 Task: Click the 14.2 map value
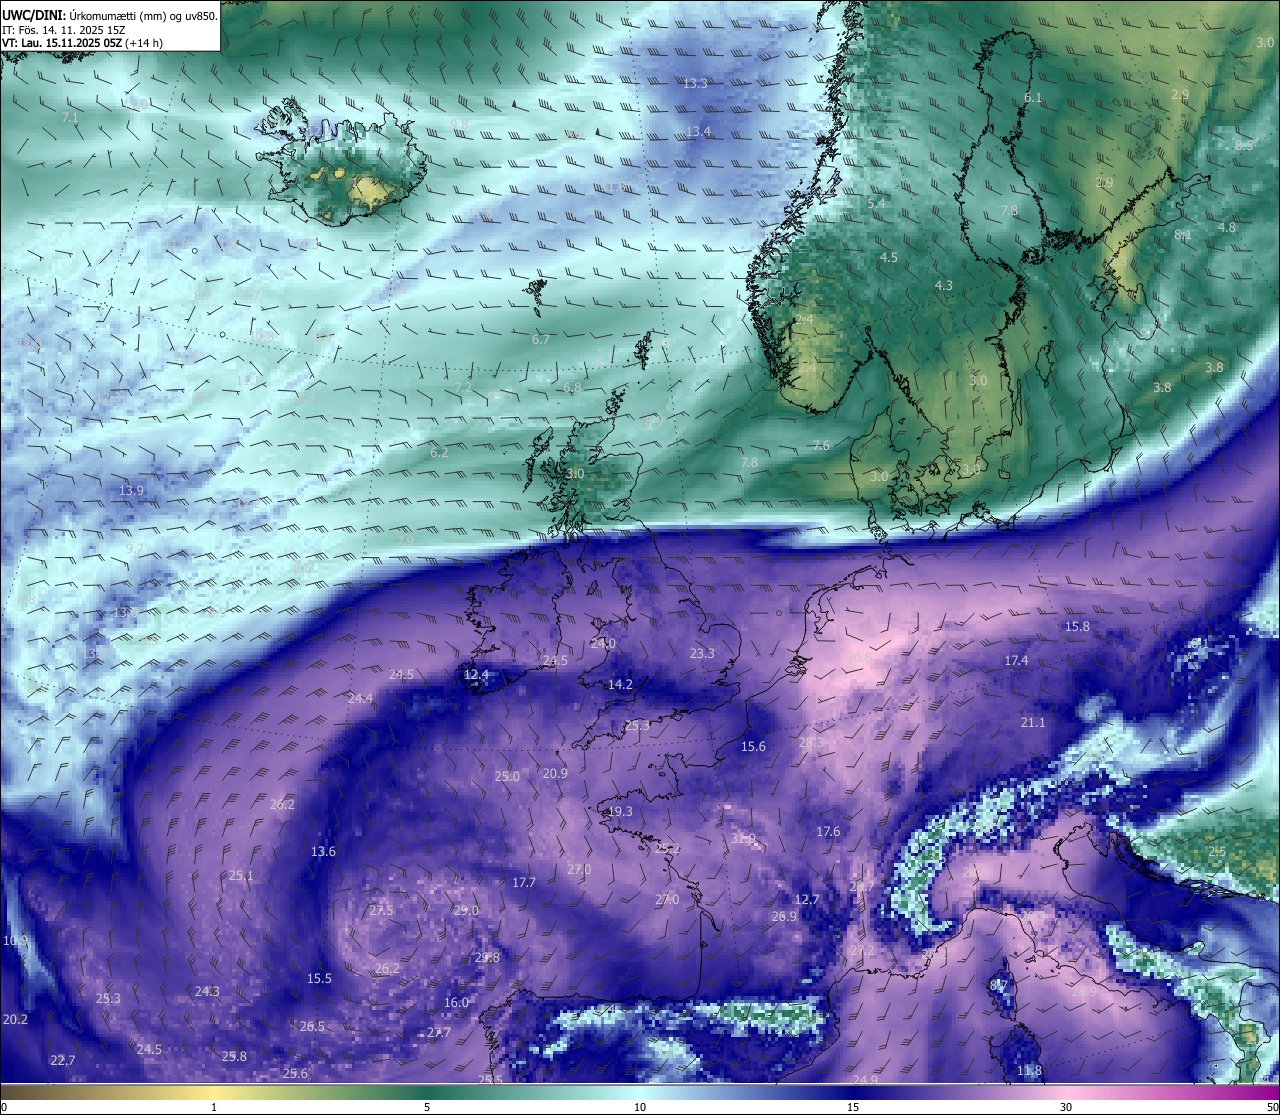point(620,685)
